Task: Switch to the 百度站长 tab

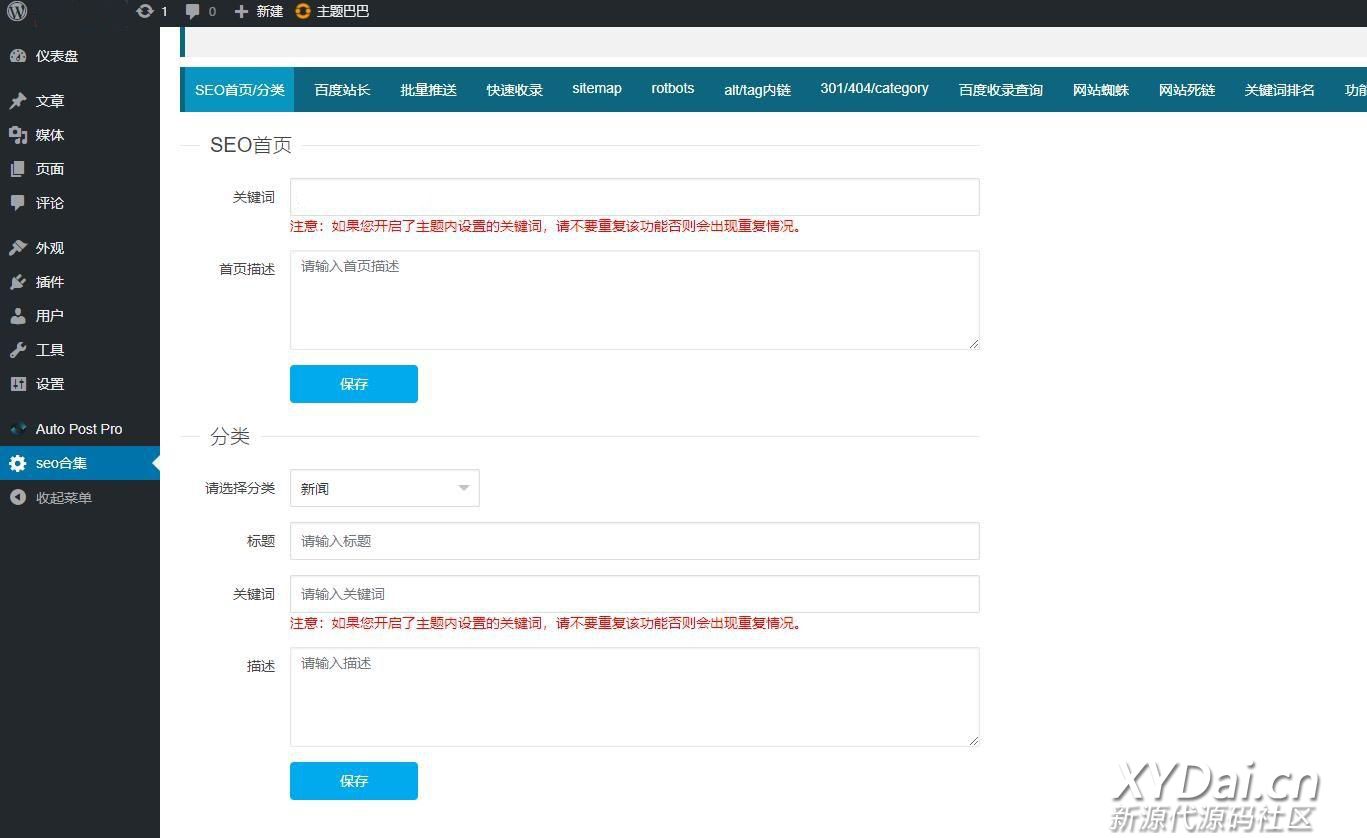Action: (x=342, y=90)
